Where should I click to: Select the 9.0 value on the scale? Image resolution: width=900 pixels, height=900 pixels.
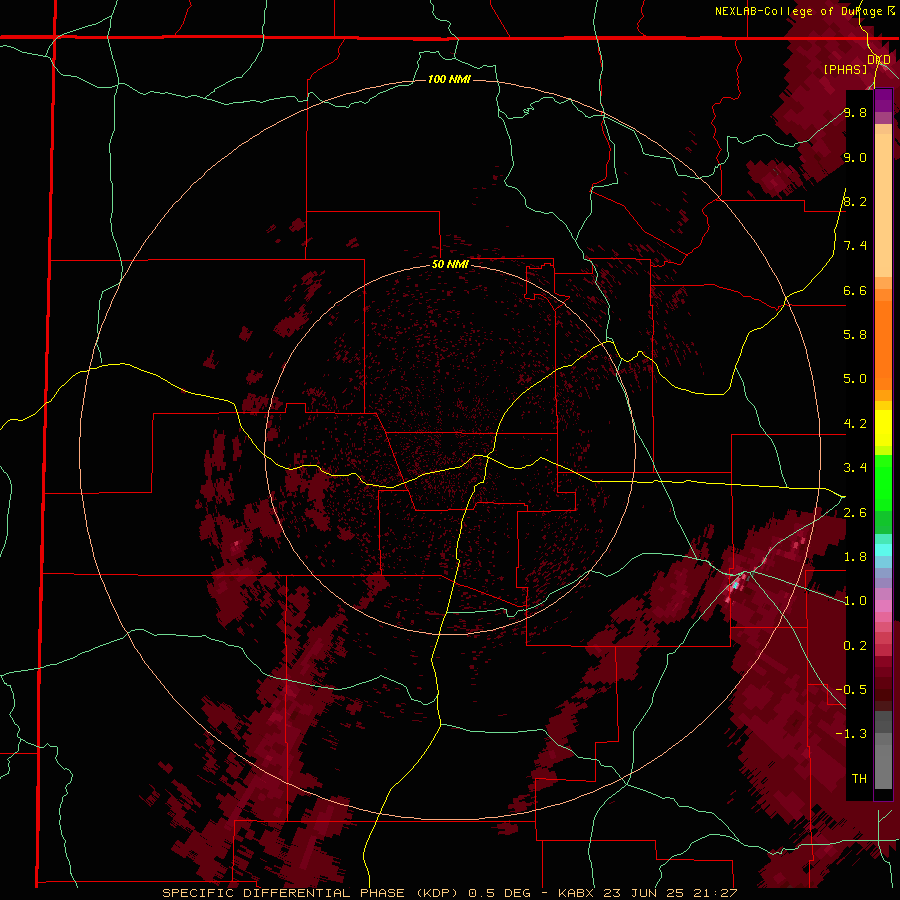[855, 157]
